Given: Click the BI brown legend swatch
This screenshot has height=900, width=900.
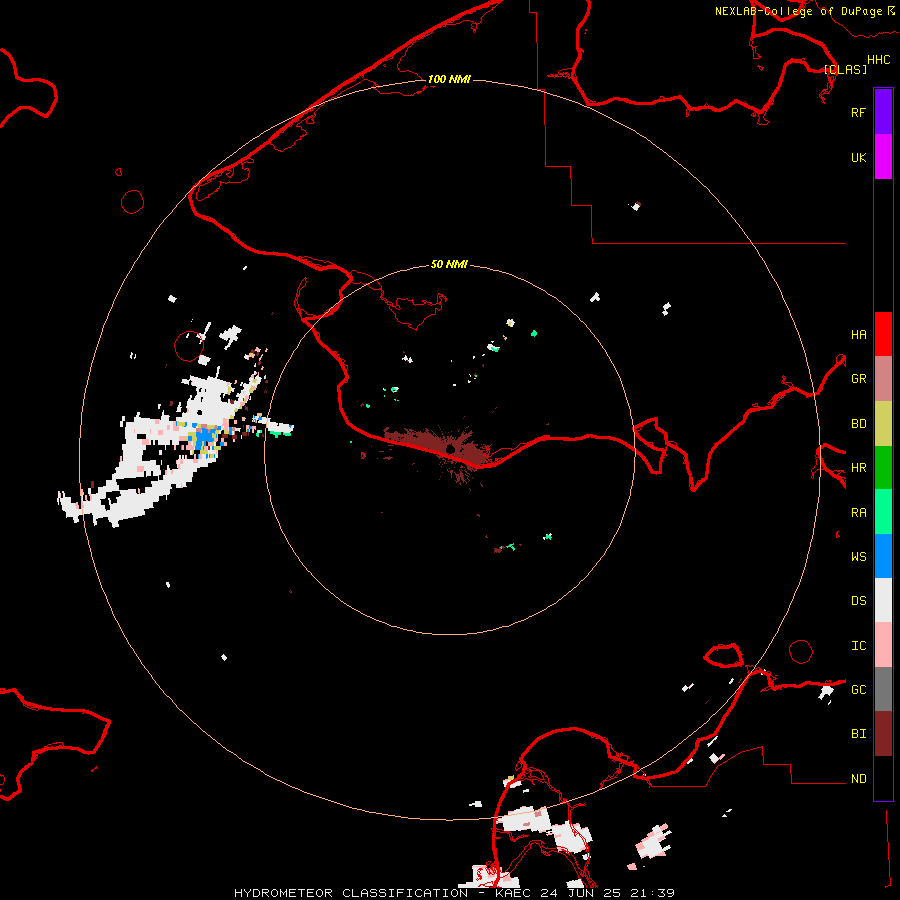Looking at the screenshot, I should [883, 734].
